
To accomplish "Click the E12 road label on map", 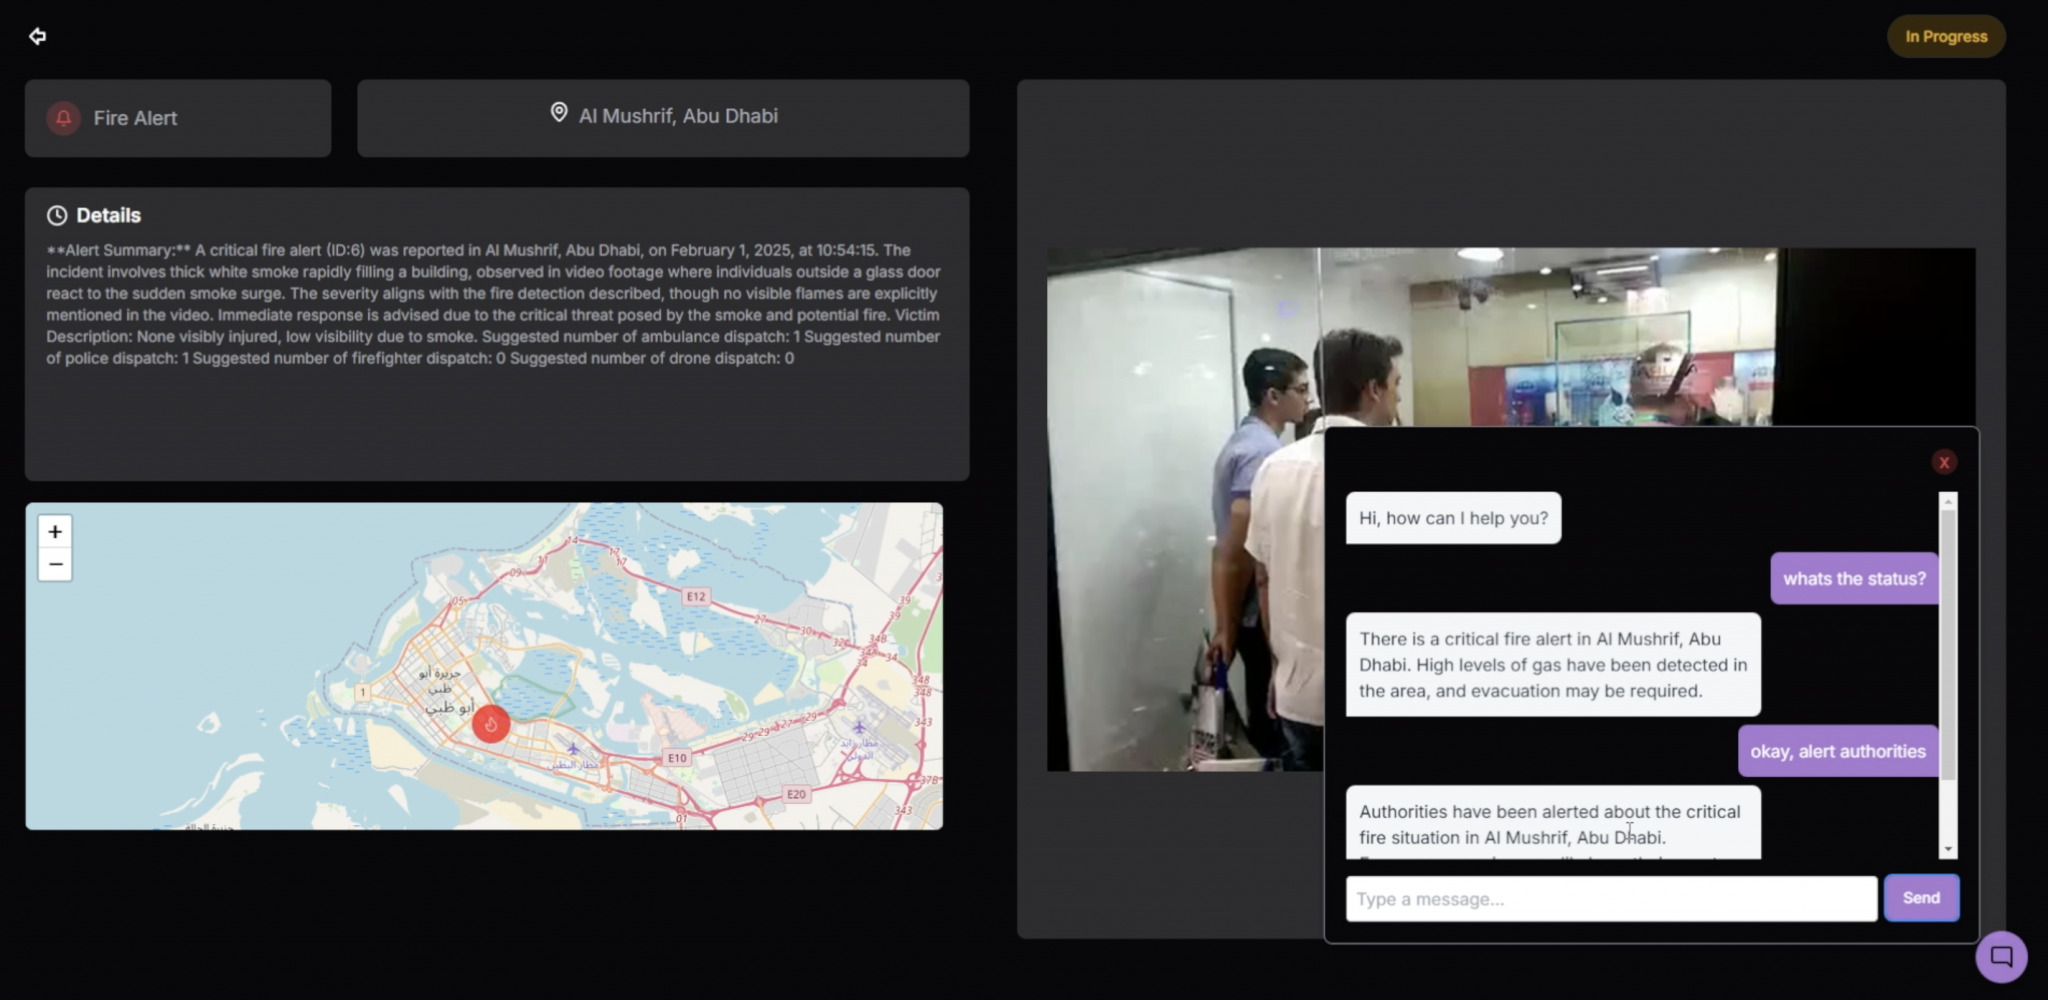I will pos(696,597).
